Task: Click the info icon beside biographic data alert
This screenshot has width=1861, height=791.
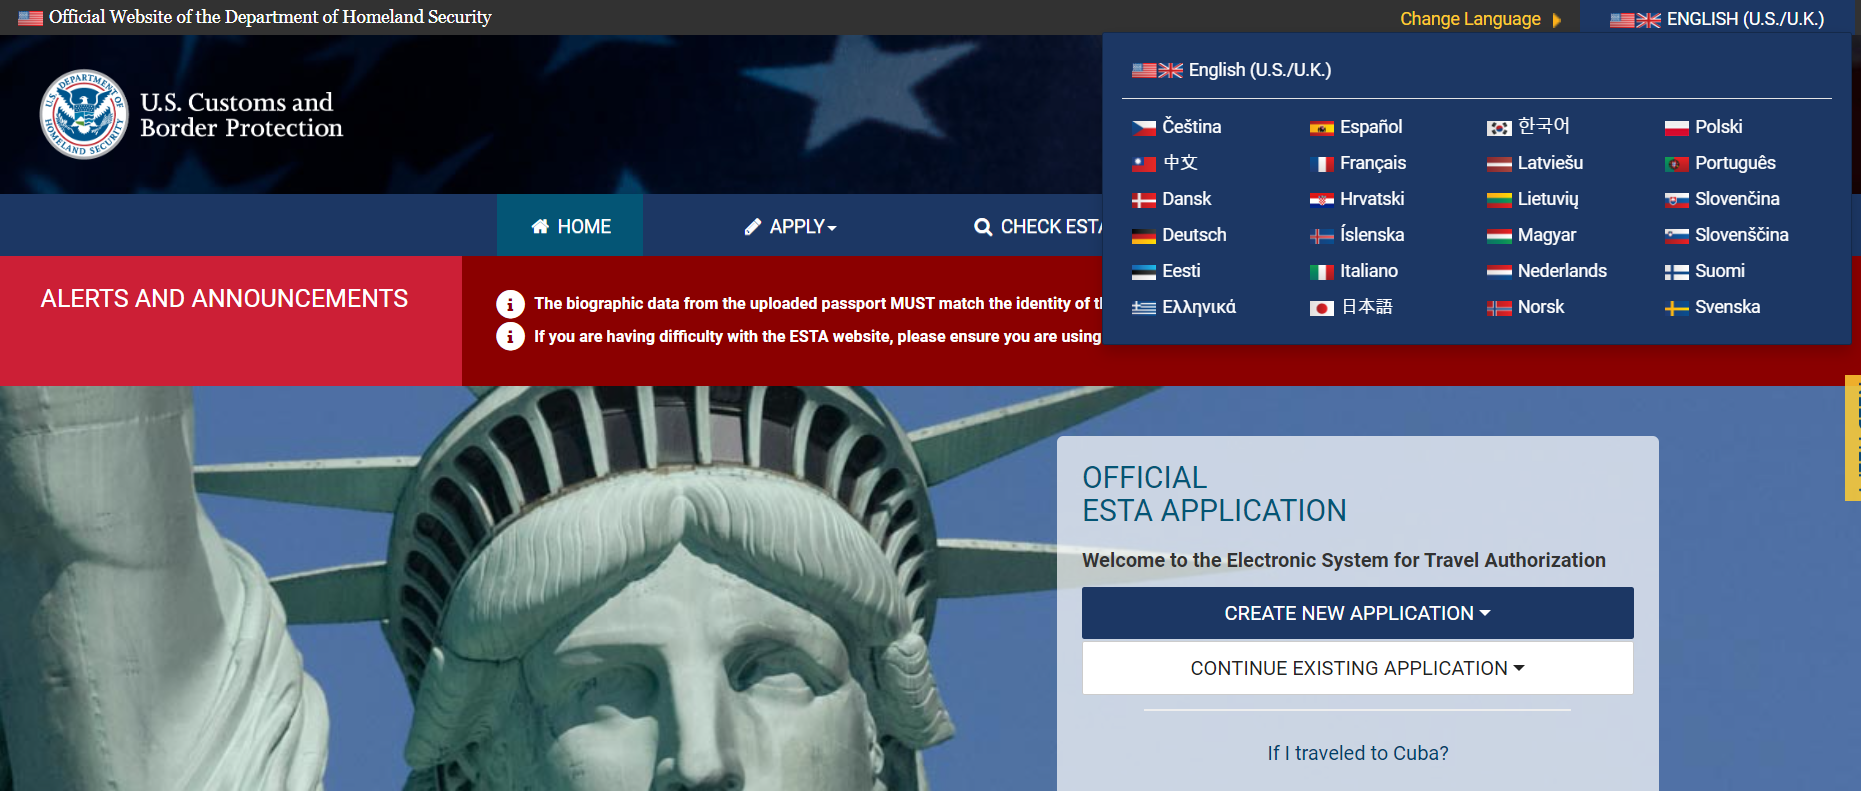Action: coord(510,304)
